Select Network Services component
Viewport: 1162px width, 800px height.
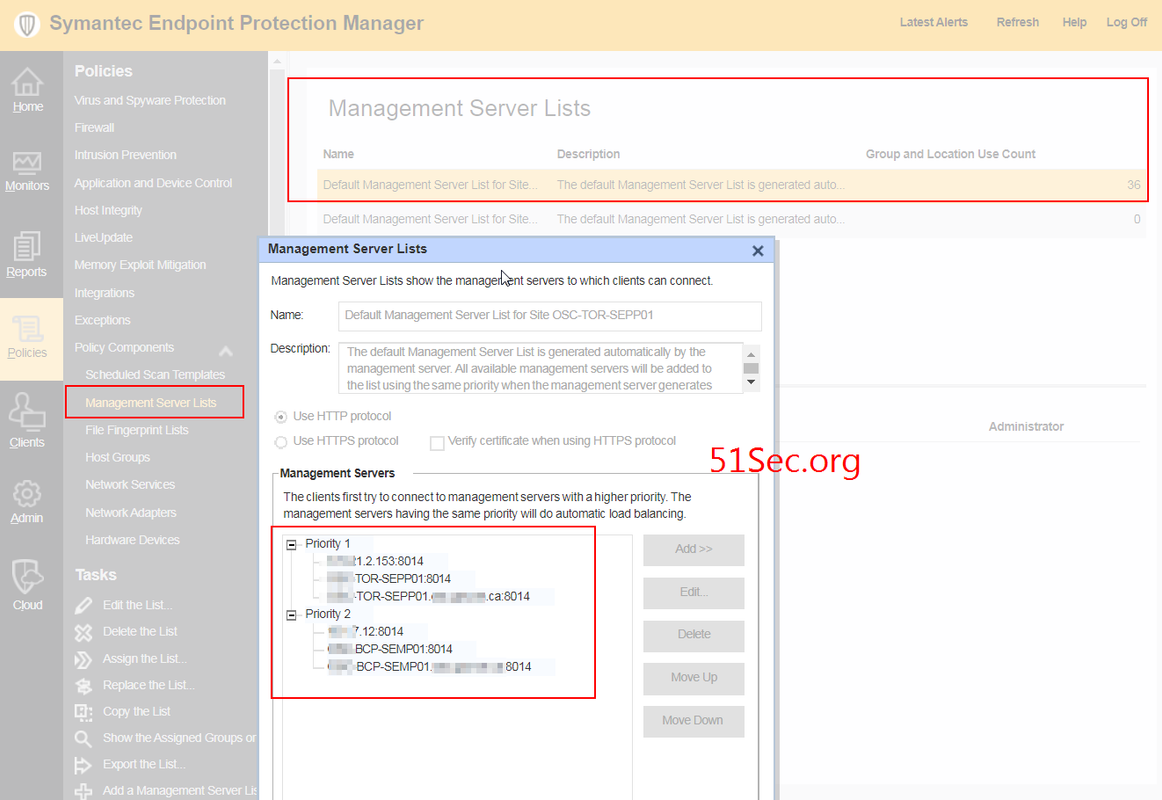pos(130,484)
